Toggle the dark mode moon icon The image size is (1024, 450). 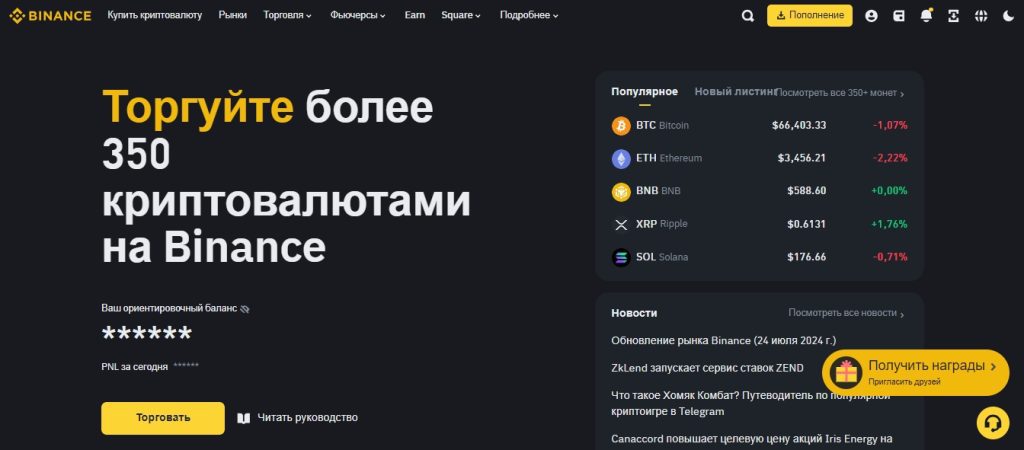[x=1008, y=16]
